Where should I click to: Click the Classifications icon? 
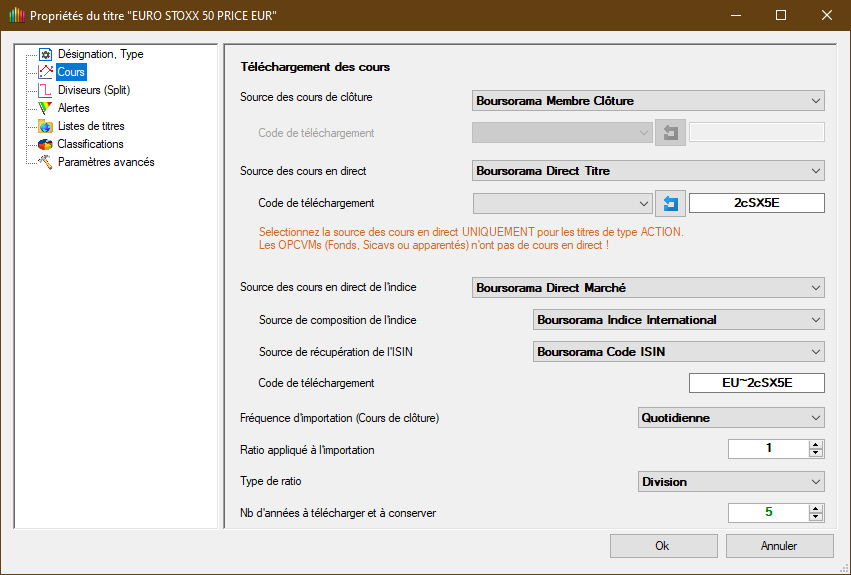[45, 144]
